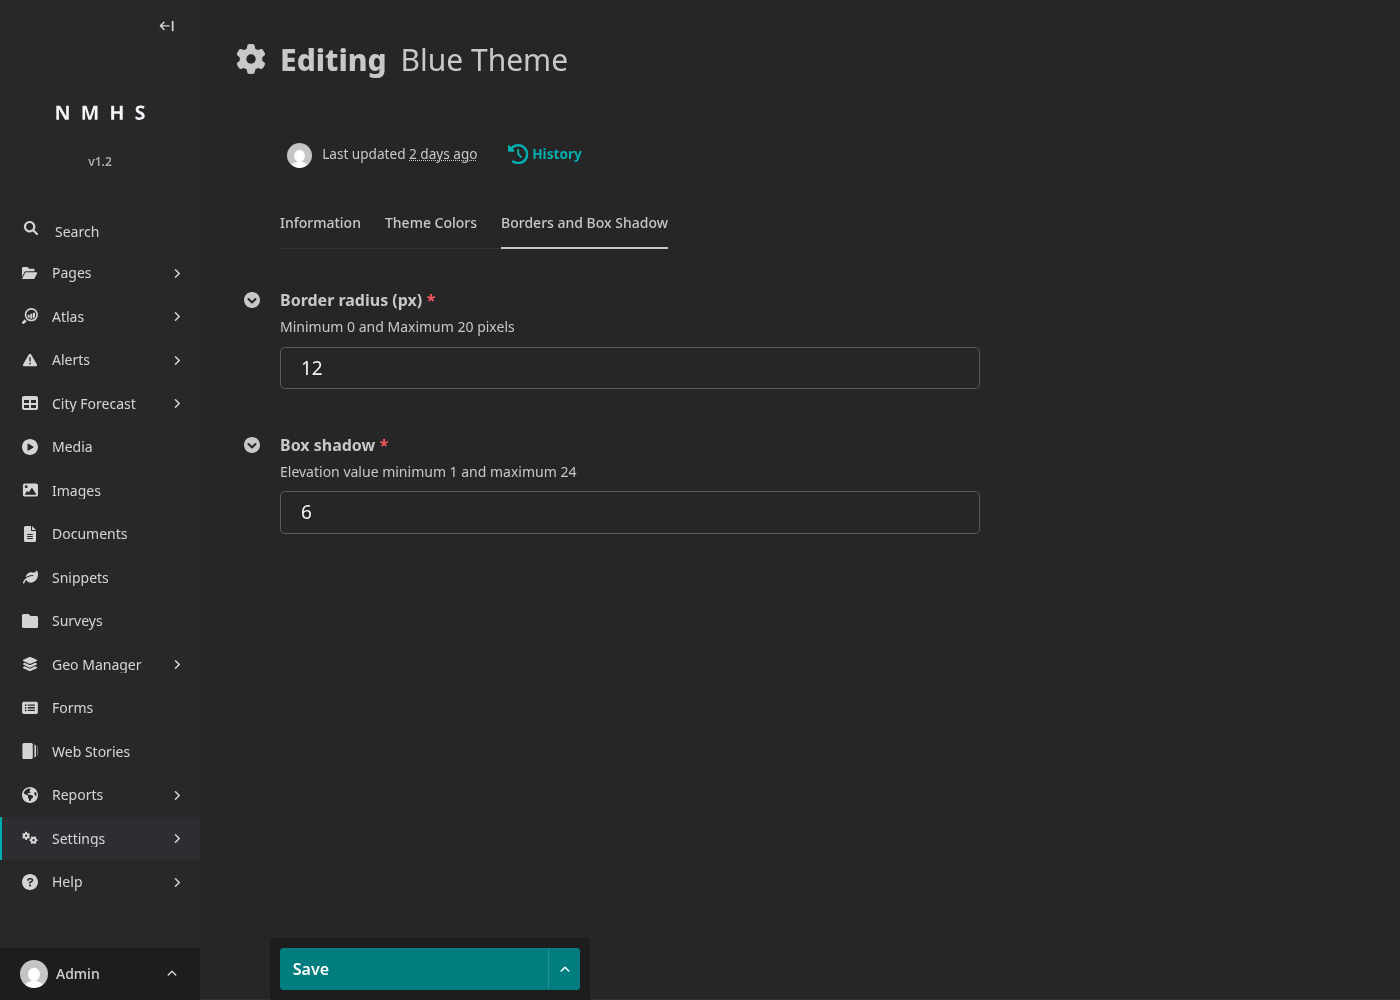Select the Borders and Box Shadow tab
This screenshot has width=1400, height=1000.
584,223
